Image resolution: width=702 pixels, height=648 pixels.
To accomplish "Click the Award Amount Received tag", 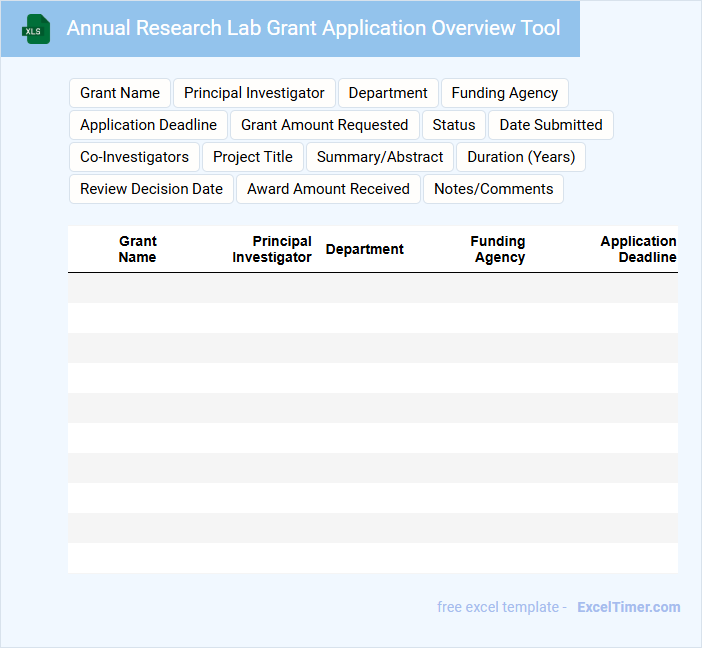I will tap(328, 189).
